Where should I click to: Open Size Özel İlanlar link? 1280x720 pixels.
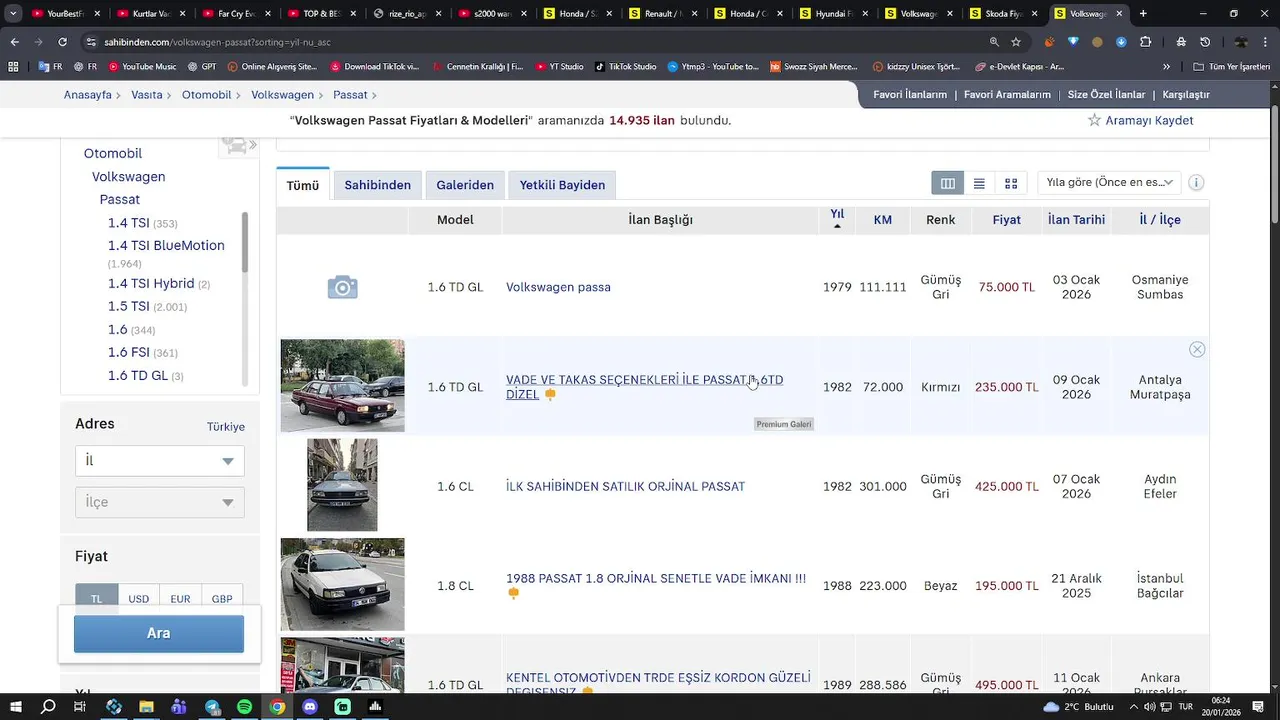point(1106,95)
